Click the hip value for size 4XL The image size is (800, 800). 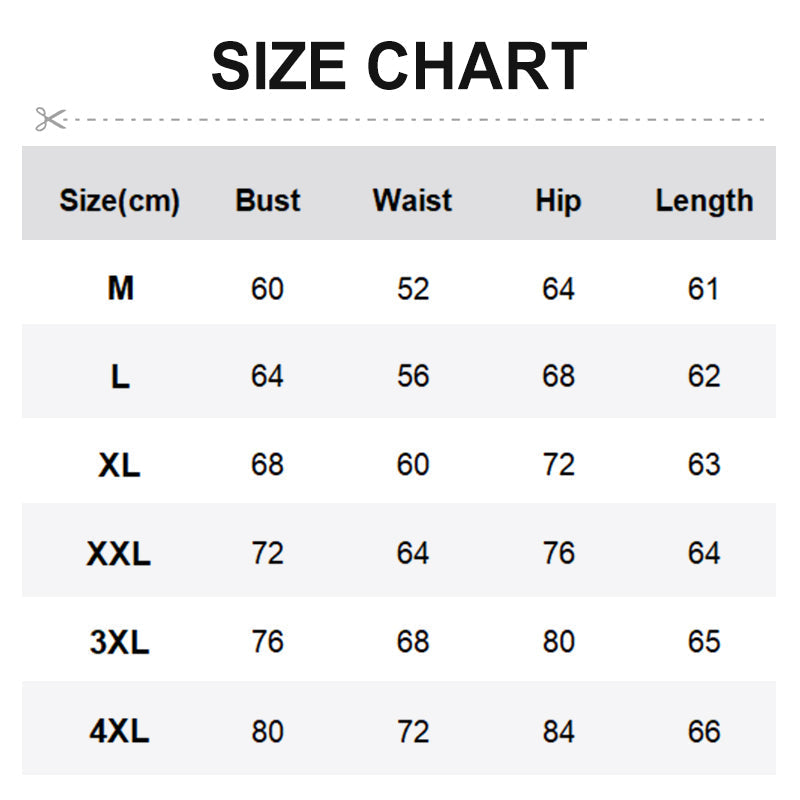[x=558, y=731]
